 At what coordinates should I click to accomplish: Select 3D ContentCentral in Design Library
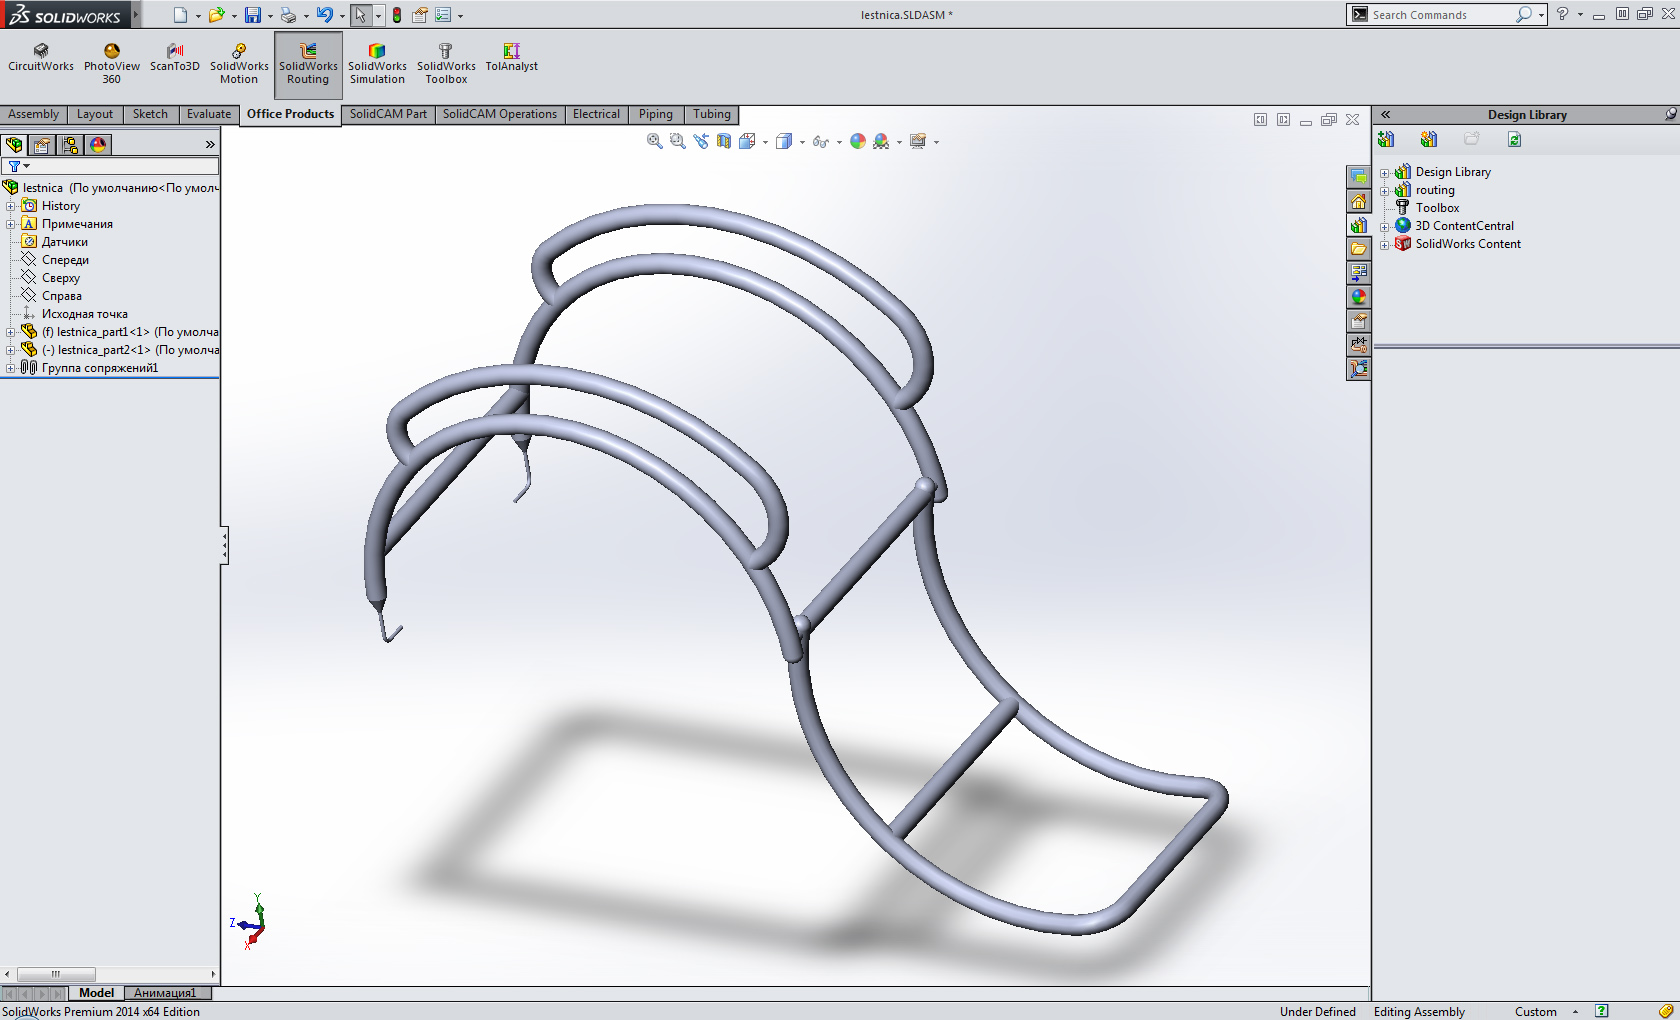(x=1464, y=226)
